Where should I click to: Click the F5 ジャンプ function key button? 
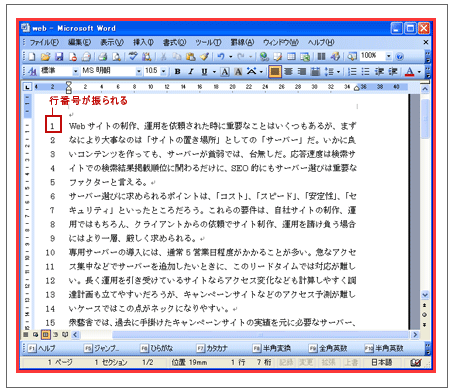(x=101, y=348)
